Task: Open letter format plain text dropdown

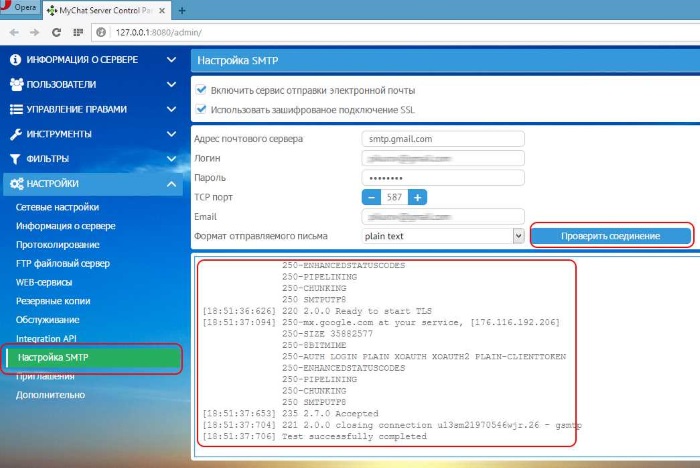Action: pos(443,236)
